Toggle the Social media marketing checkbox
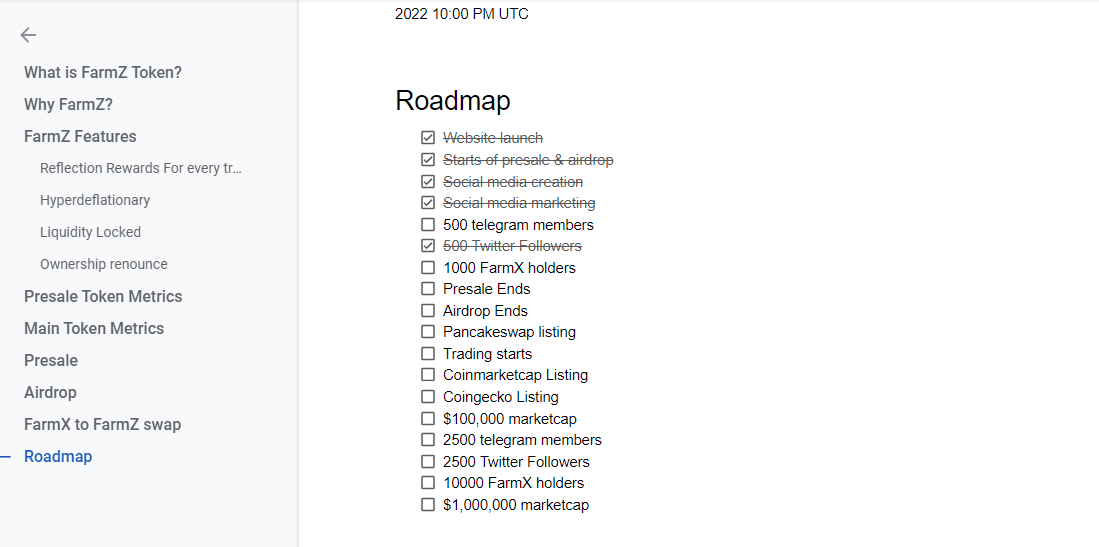1099x547 pixels. click(428, 203)
